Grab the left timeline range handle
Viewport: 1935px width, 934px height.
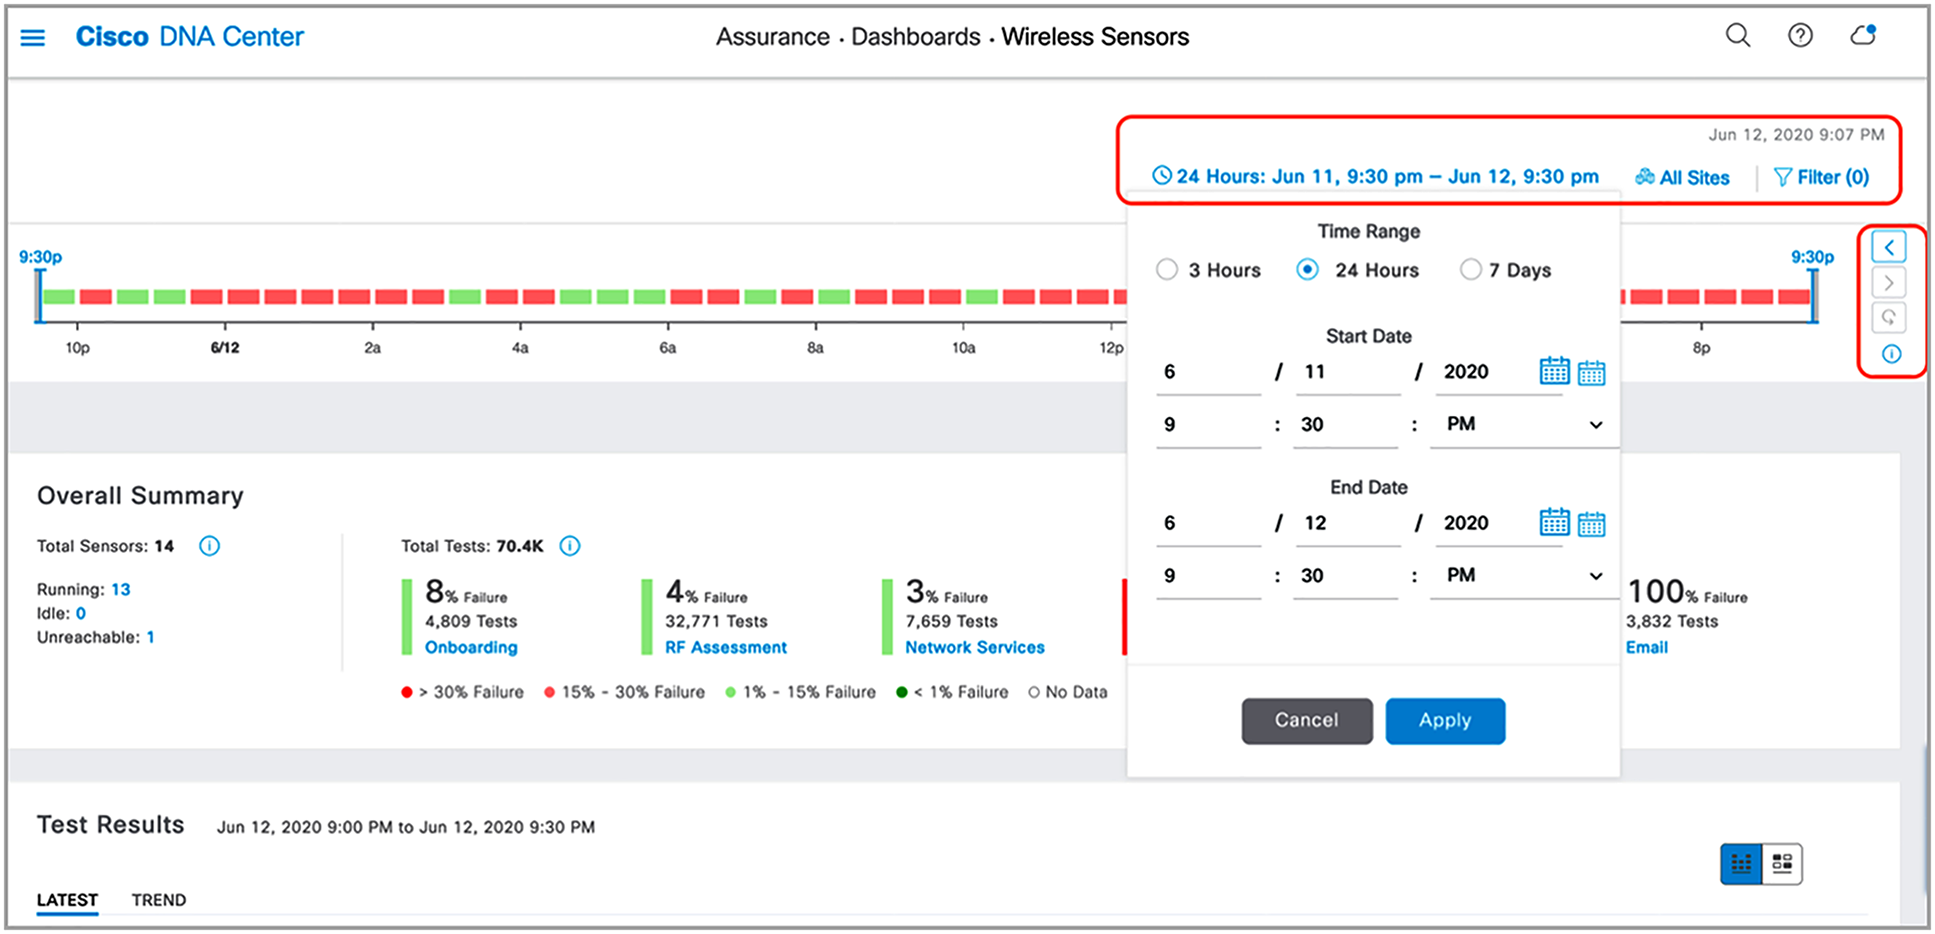pyautogui.click(x=40, y=296)
